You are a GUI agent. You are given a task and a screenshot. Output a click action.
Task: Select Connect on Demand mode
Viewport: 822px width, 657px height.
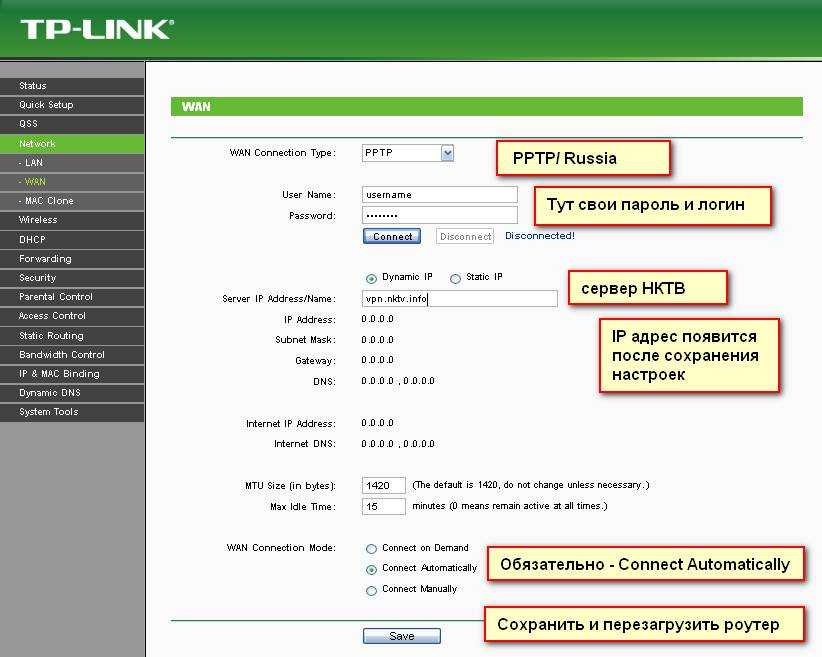tap(371, 549)
